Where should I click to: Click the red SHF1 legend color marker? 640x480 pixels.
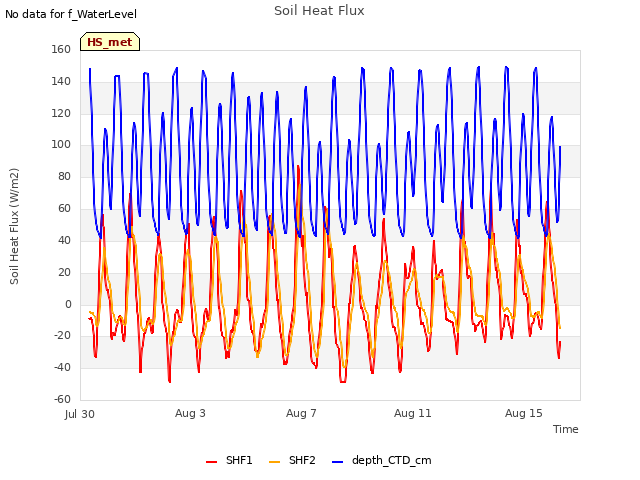211,462
